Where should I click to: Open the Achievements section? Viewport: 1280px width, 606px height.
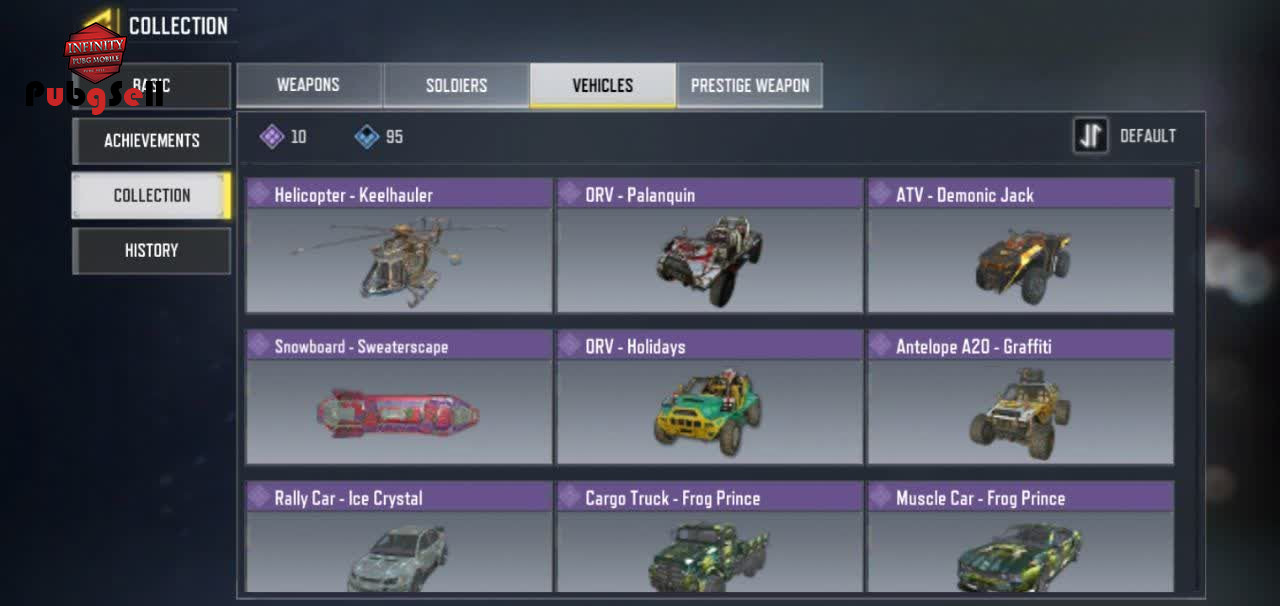click(152, 141)
